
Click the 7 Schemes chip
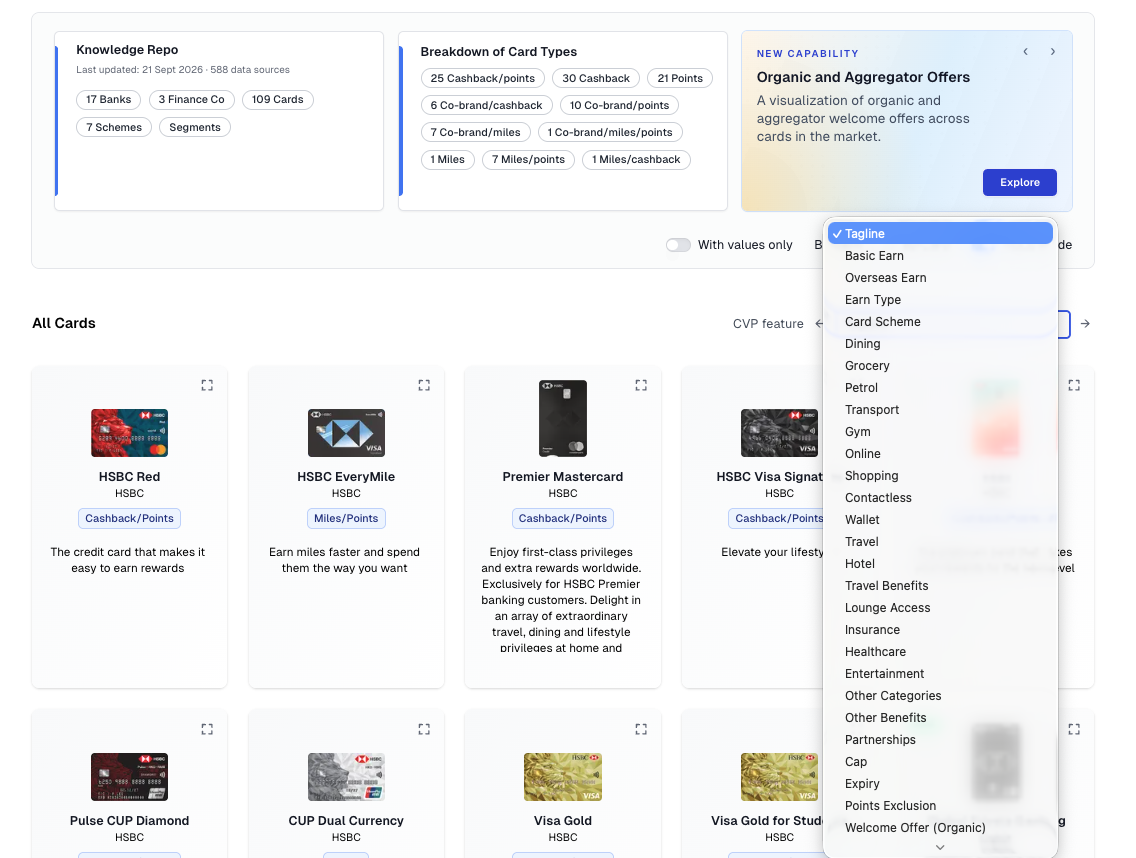[x=114, y=127]
